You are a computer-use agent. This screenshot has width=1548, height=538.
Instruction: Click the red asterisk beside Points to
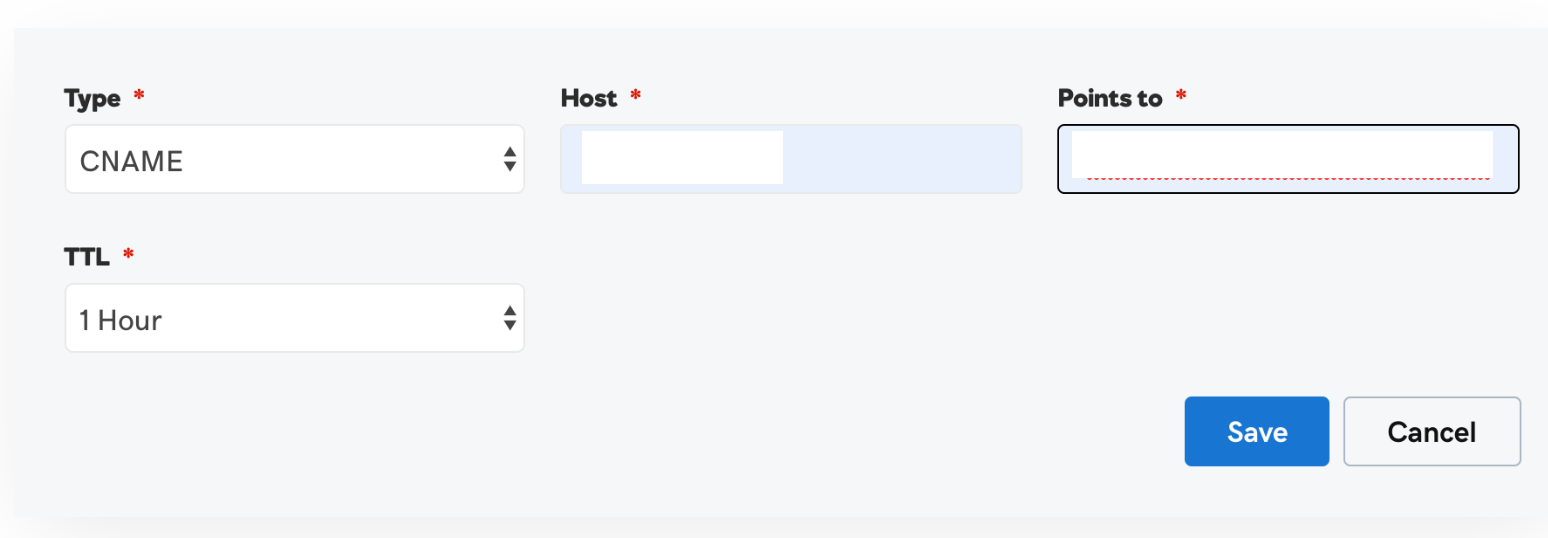pos(1181,96)
